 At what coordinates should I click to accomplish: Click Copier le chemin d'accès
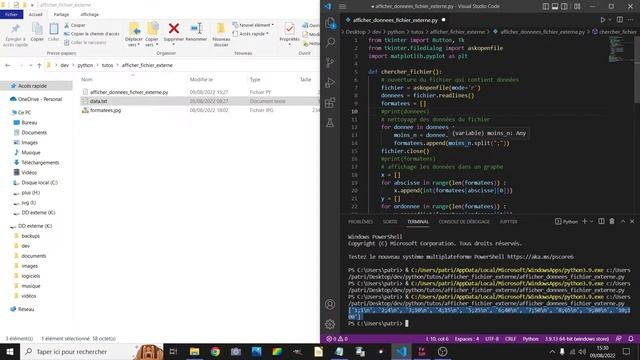(92, 34)
